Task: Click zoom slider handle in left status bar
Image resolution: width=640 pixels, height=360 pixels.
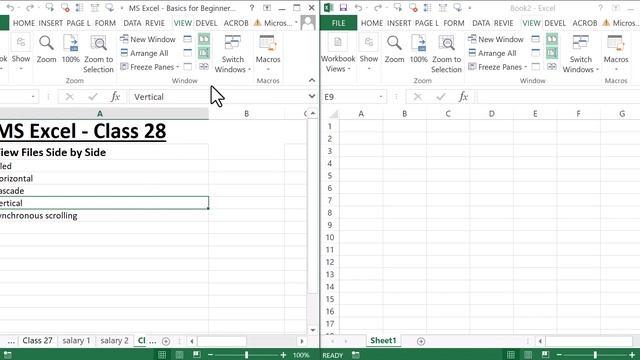Action: (247, 355)
